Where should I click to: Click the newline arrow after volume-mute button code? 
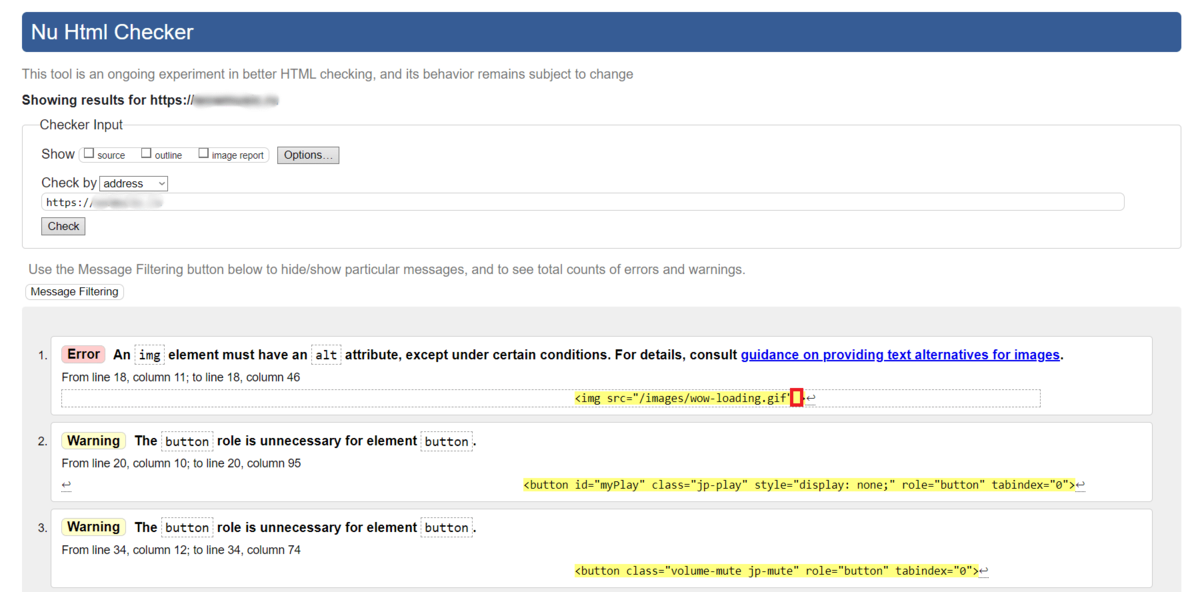tap(984, 571)
